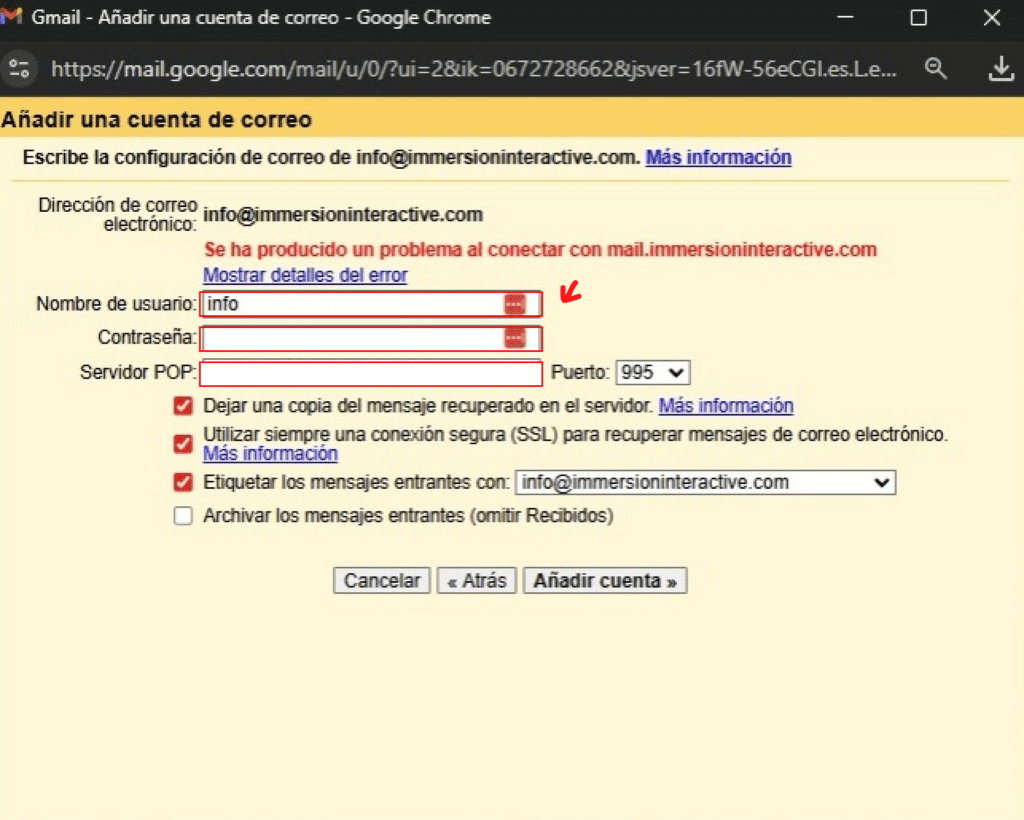Click the zoom magnifier icon in address bar
Image resolution: width=1024 pixels, height=820 pixels.
coord(936,68)
